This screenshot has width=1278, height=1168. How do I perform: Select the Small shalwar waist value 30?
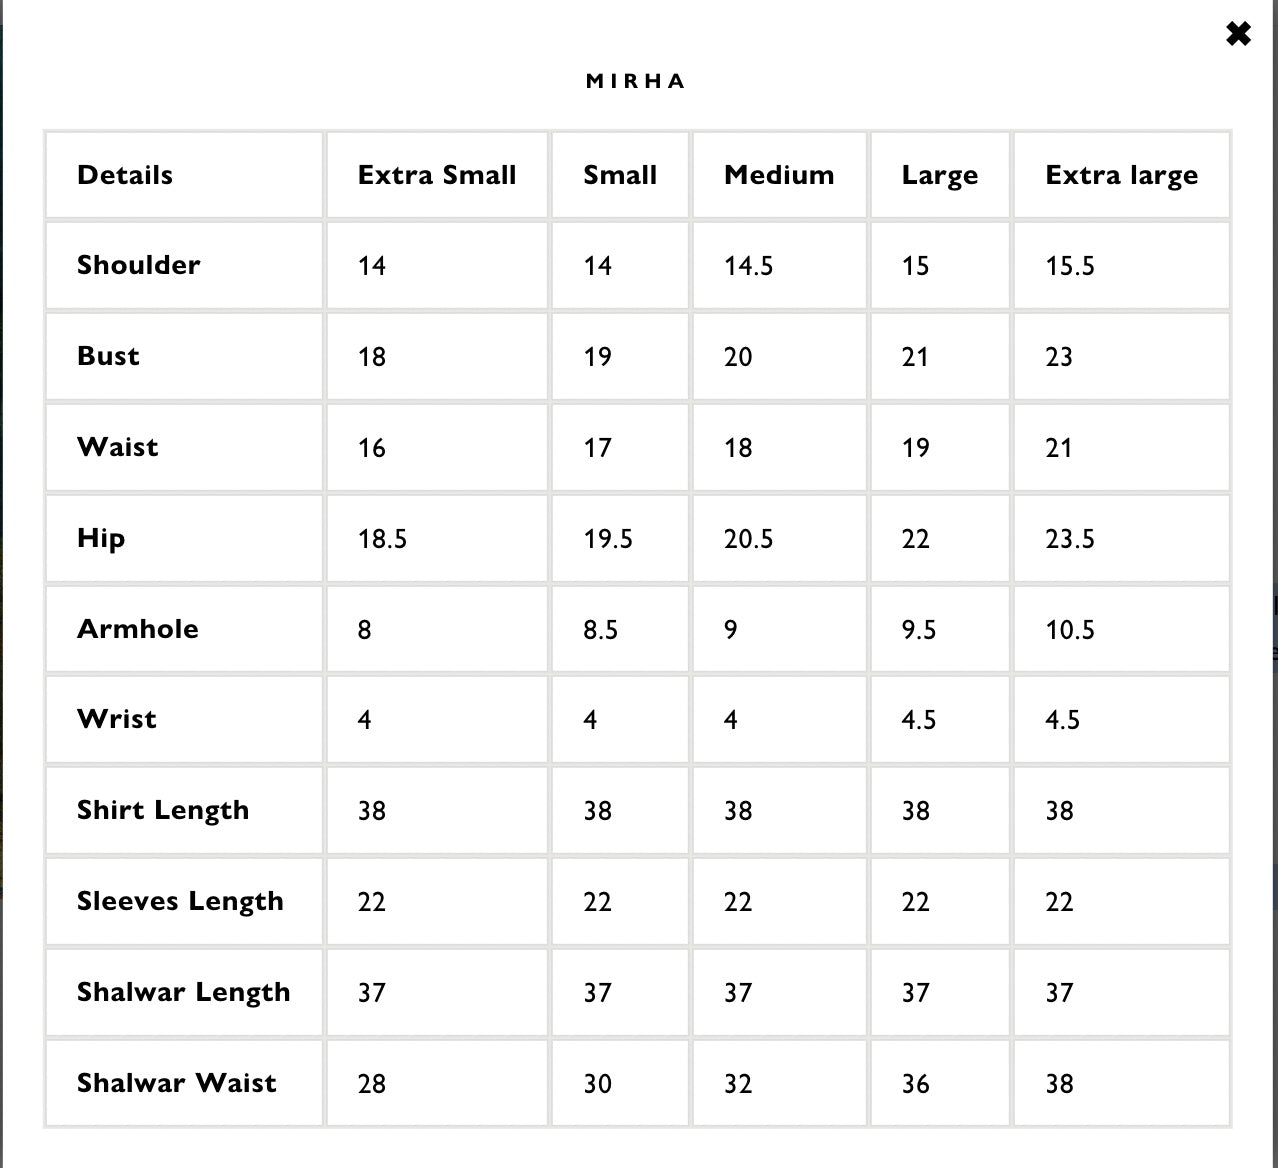pyautogui.click(x=598, y=1084)
